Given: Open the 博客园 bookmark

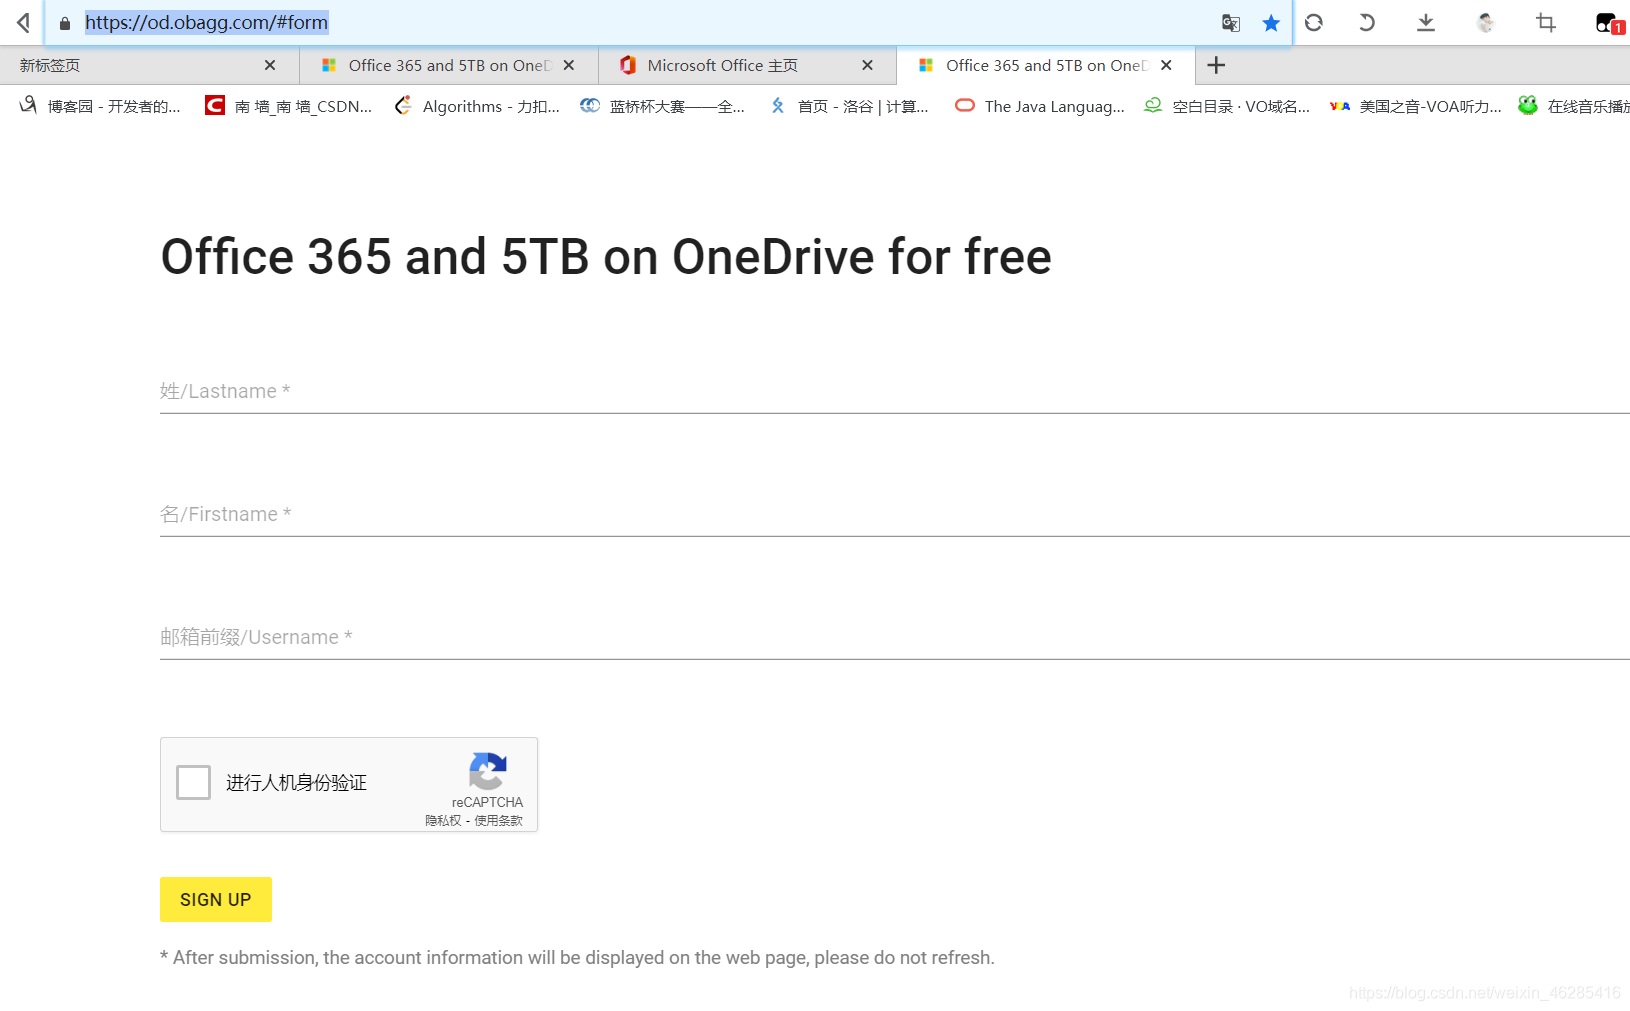Looking at the screenshot, I should point(100,106).
